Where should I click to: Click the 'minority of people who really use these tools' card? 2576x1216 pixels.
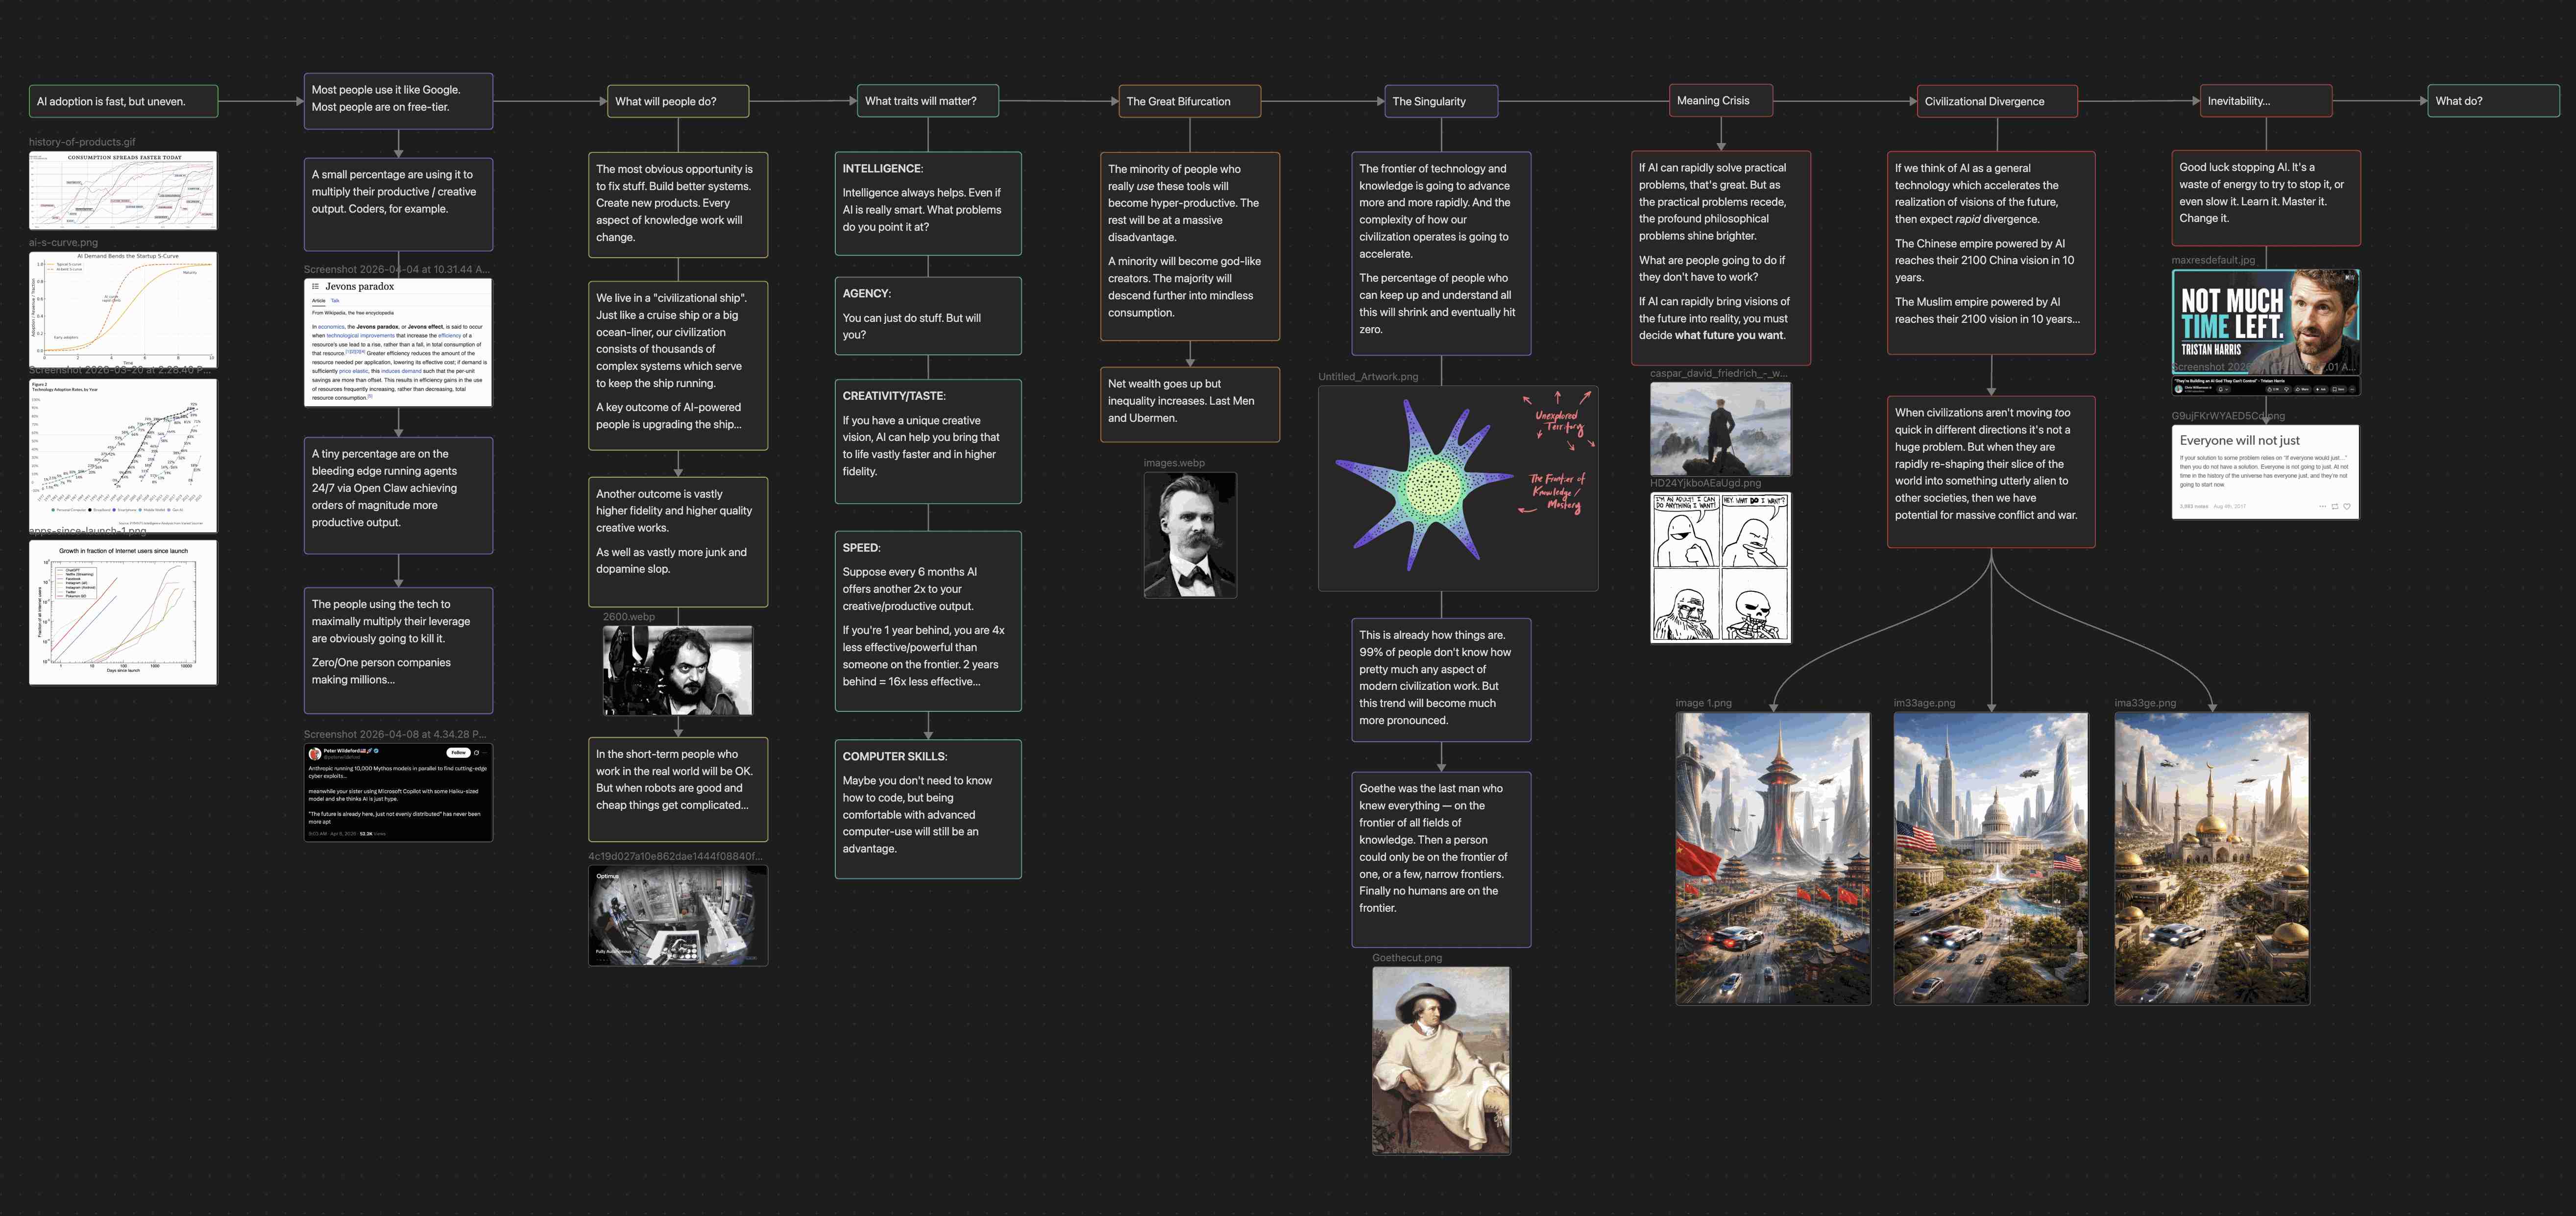point(1190,246)
